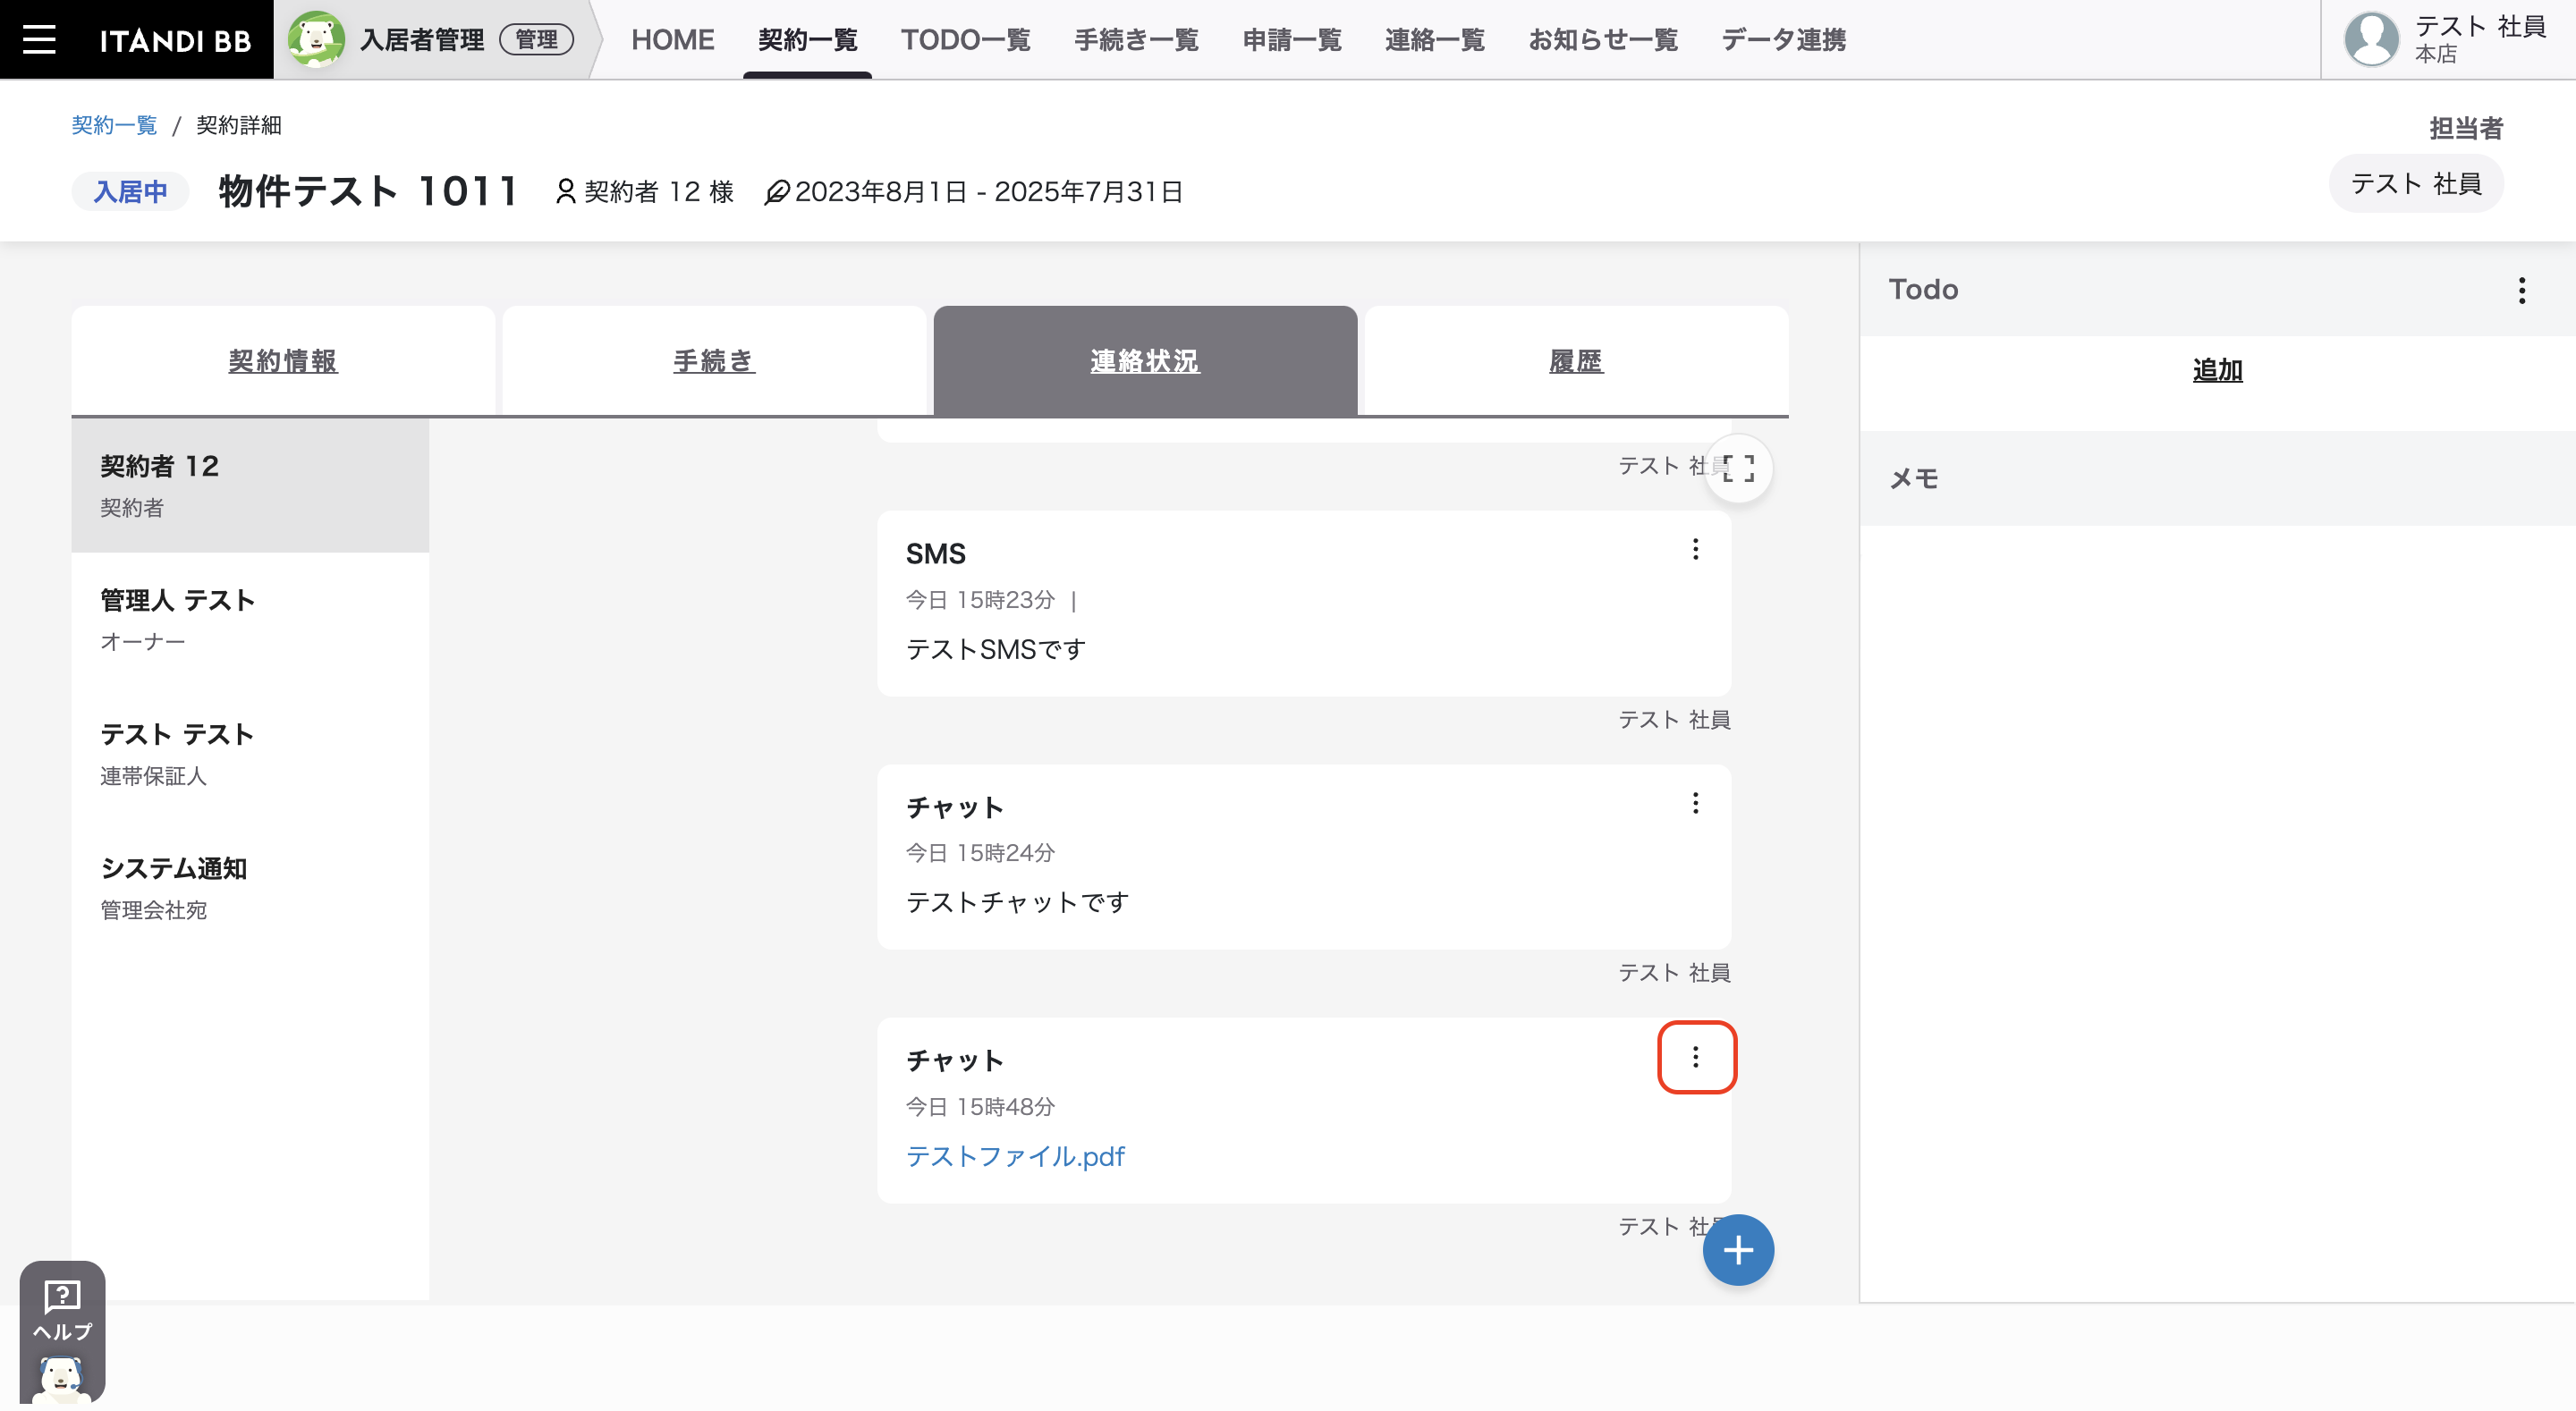2576x1411 pixels.
Task: Open options for 15時24分 chat message
Action: pos(1695,803)
